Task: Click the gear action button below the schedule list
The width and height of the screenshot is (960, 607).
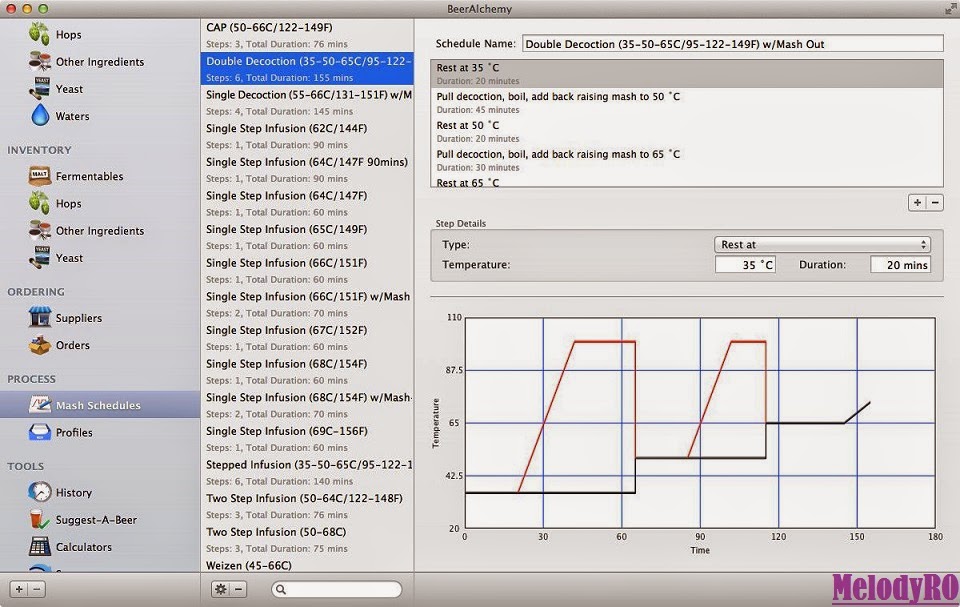Action: point(220,589)
